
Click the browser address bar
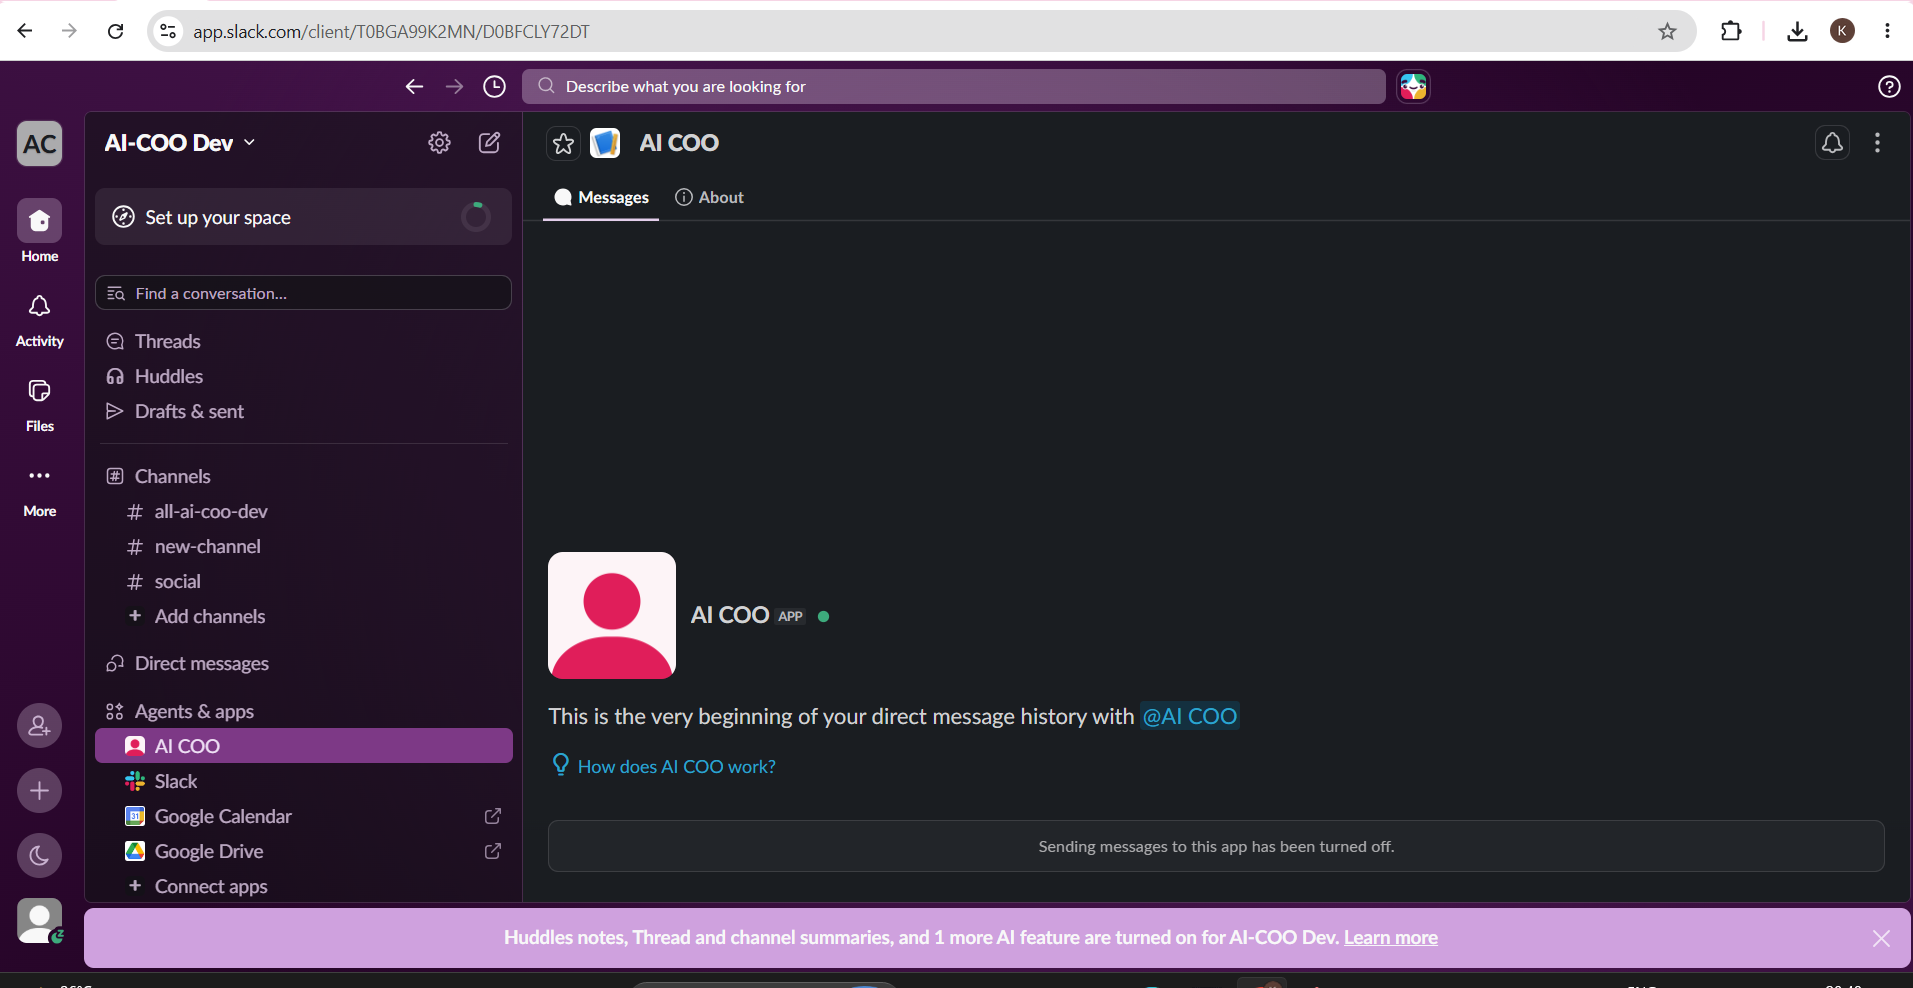point(920,31)
